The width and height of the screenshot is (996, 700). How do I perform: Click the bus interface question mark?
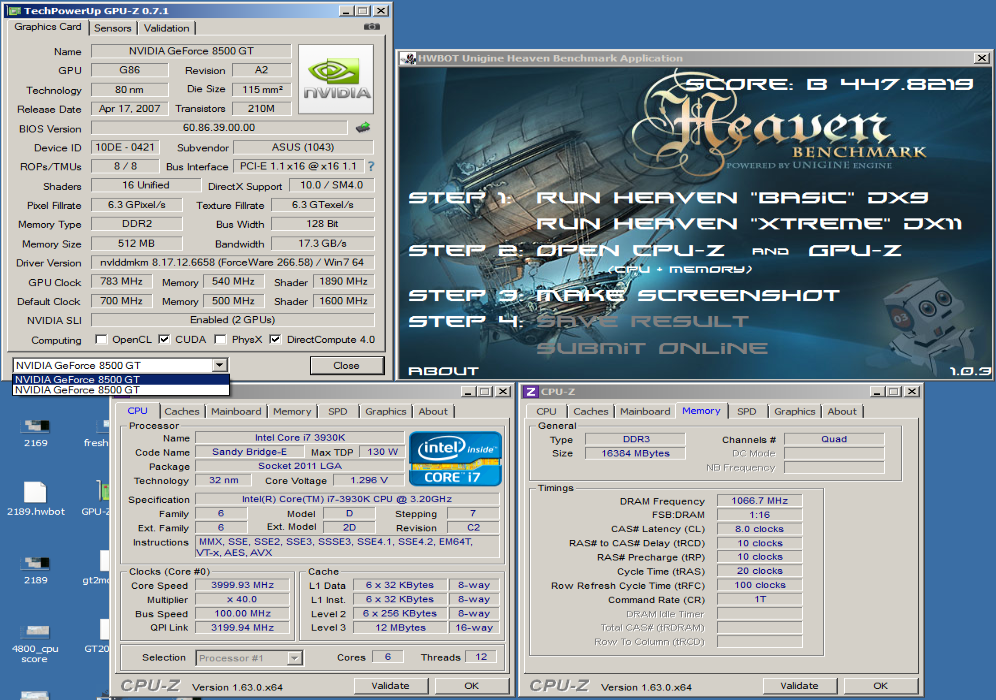click(x=371, y=166)
